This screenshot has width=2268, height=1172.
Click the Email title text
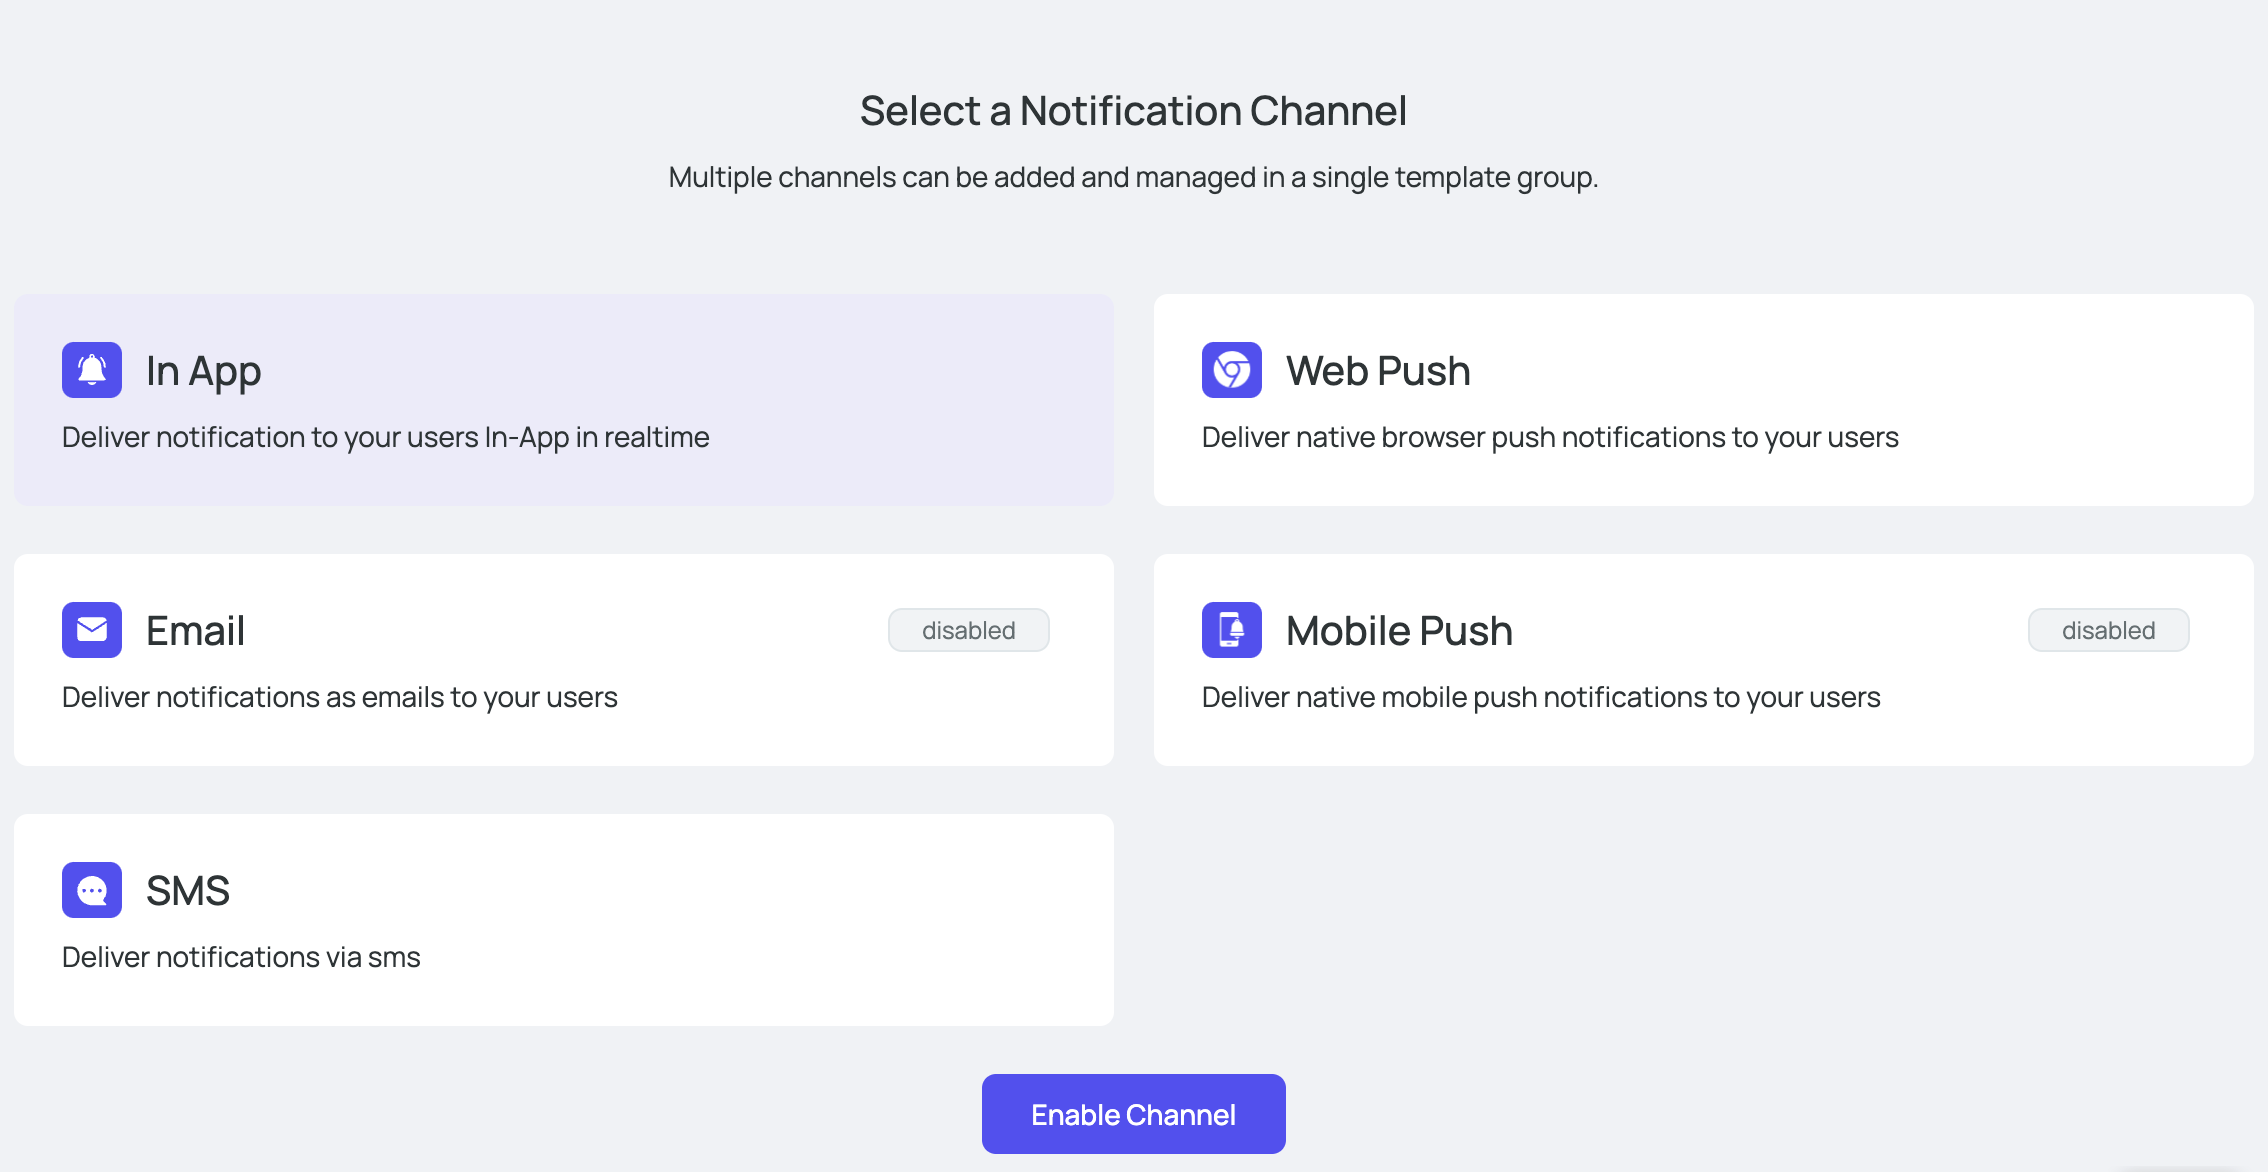coord(196,631)
